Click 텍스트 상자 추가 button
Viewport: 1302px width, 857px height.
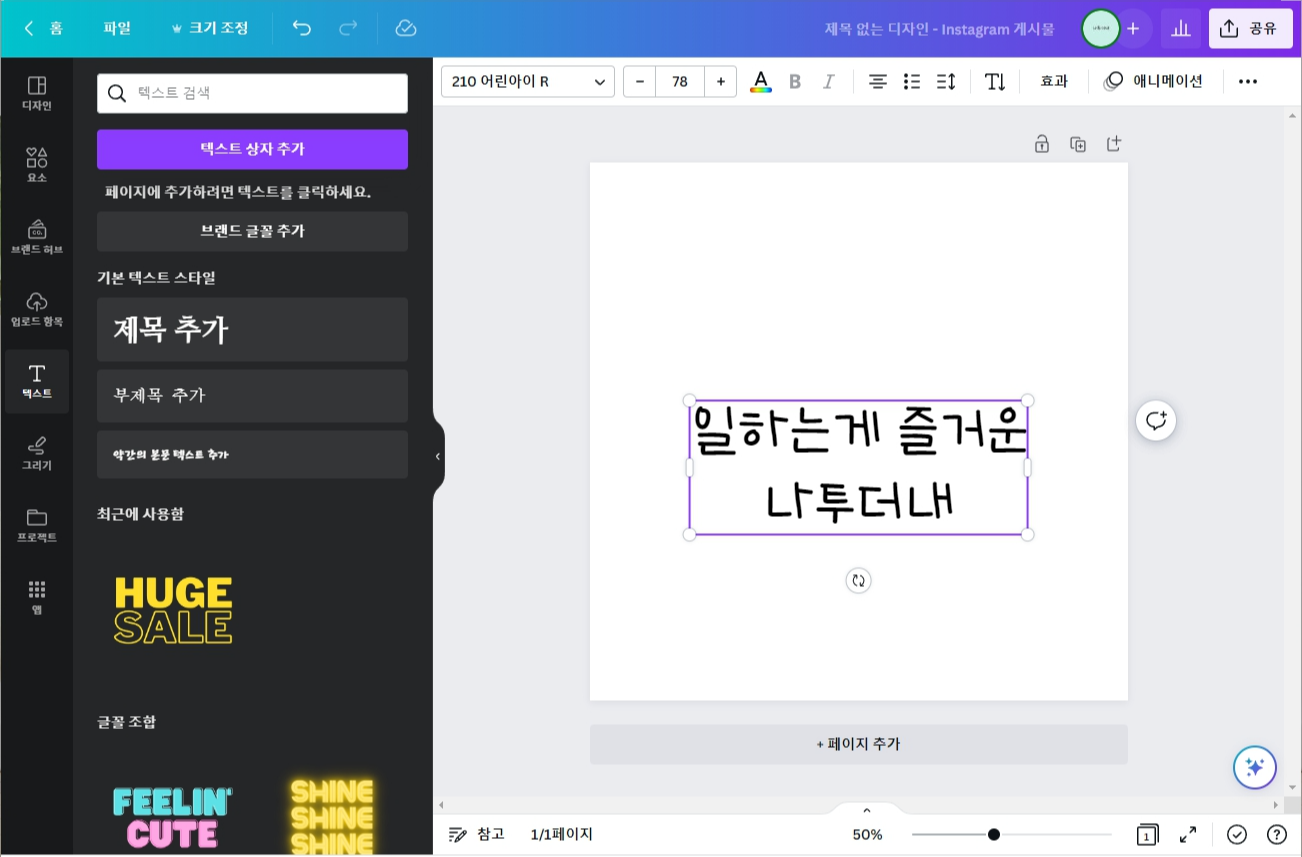252,149
